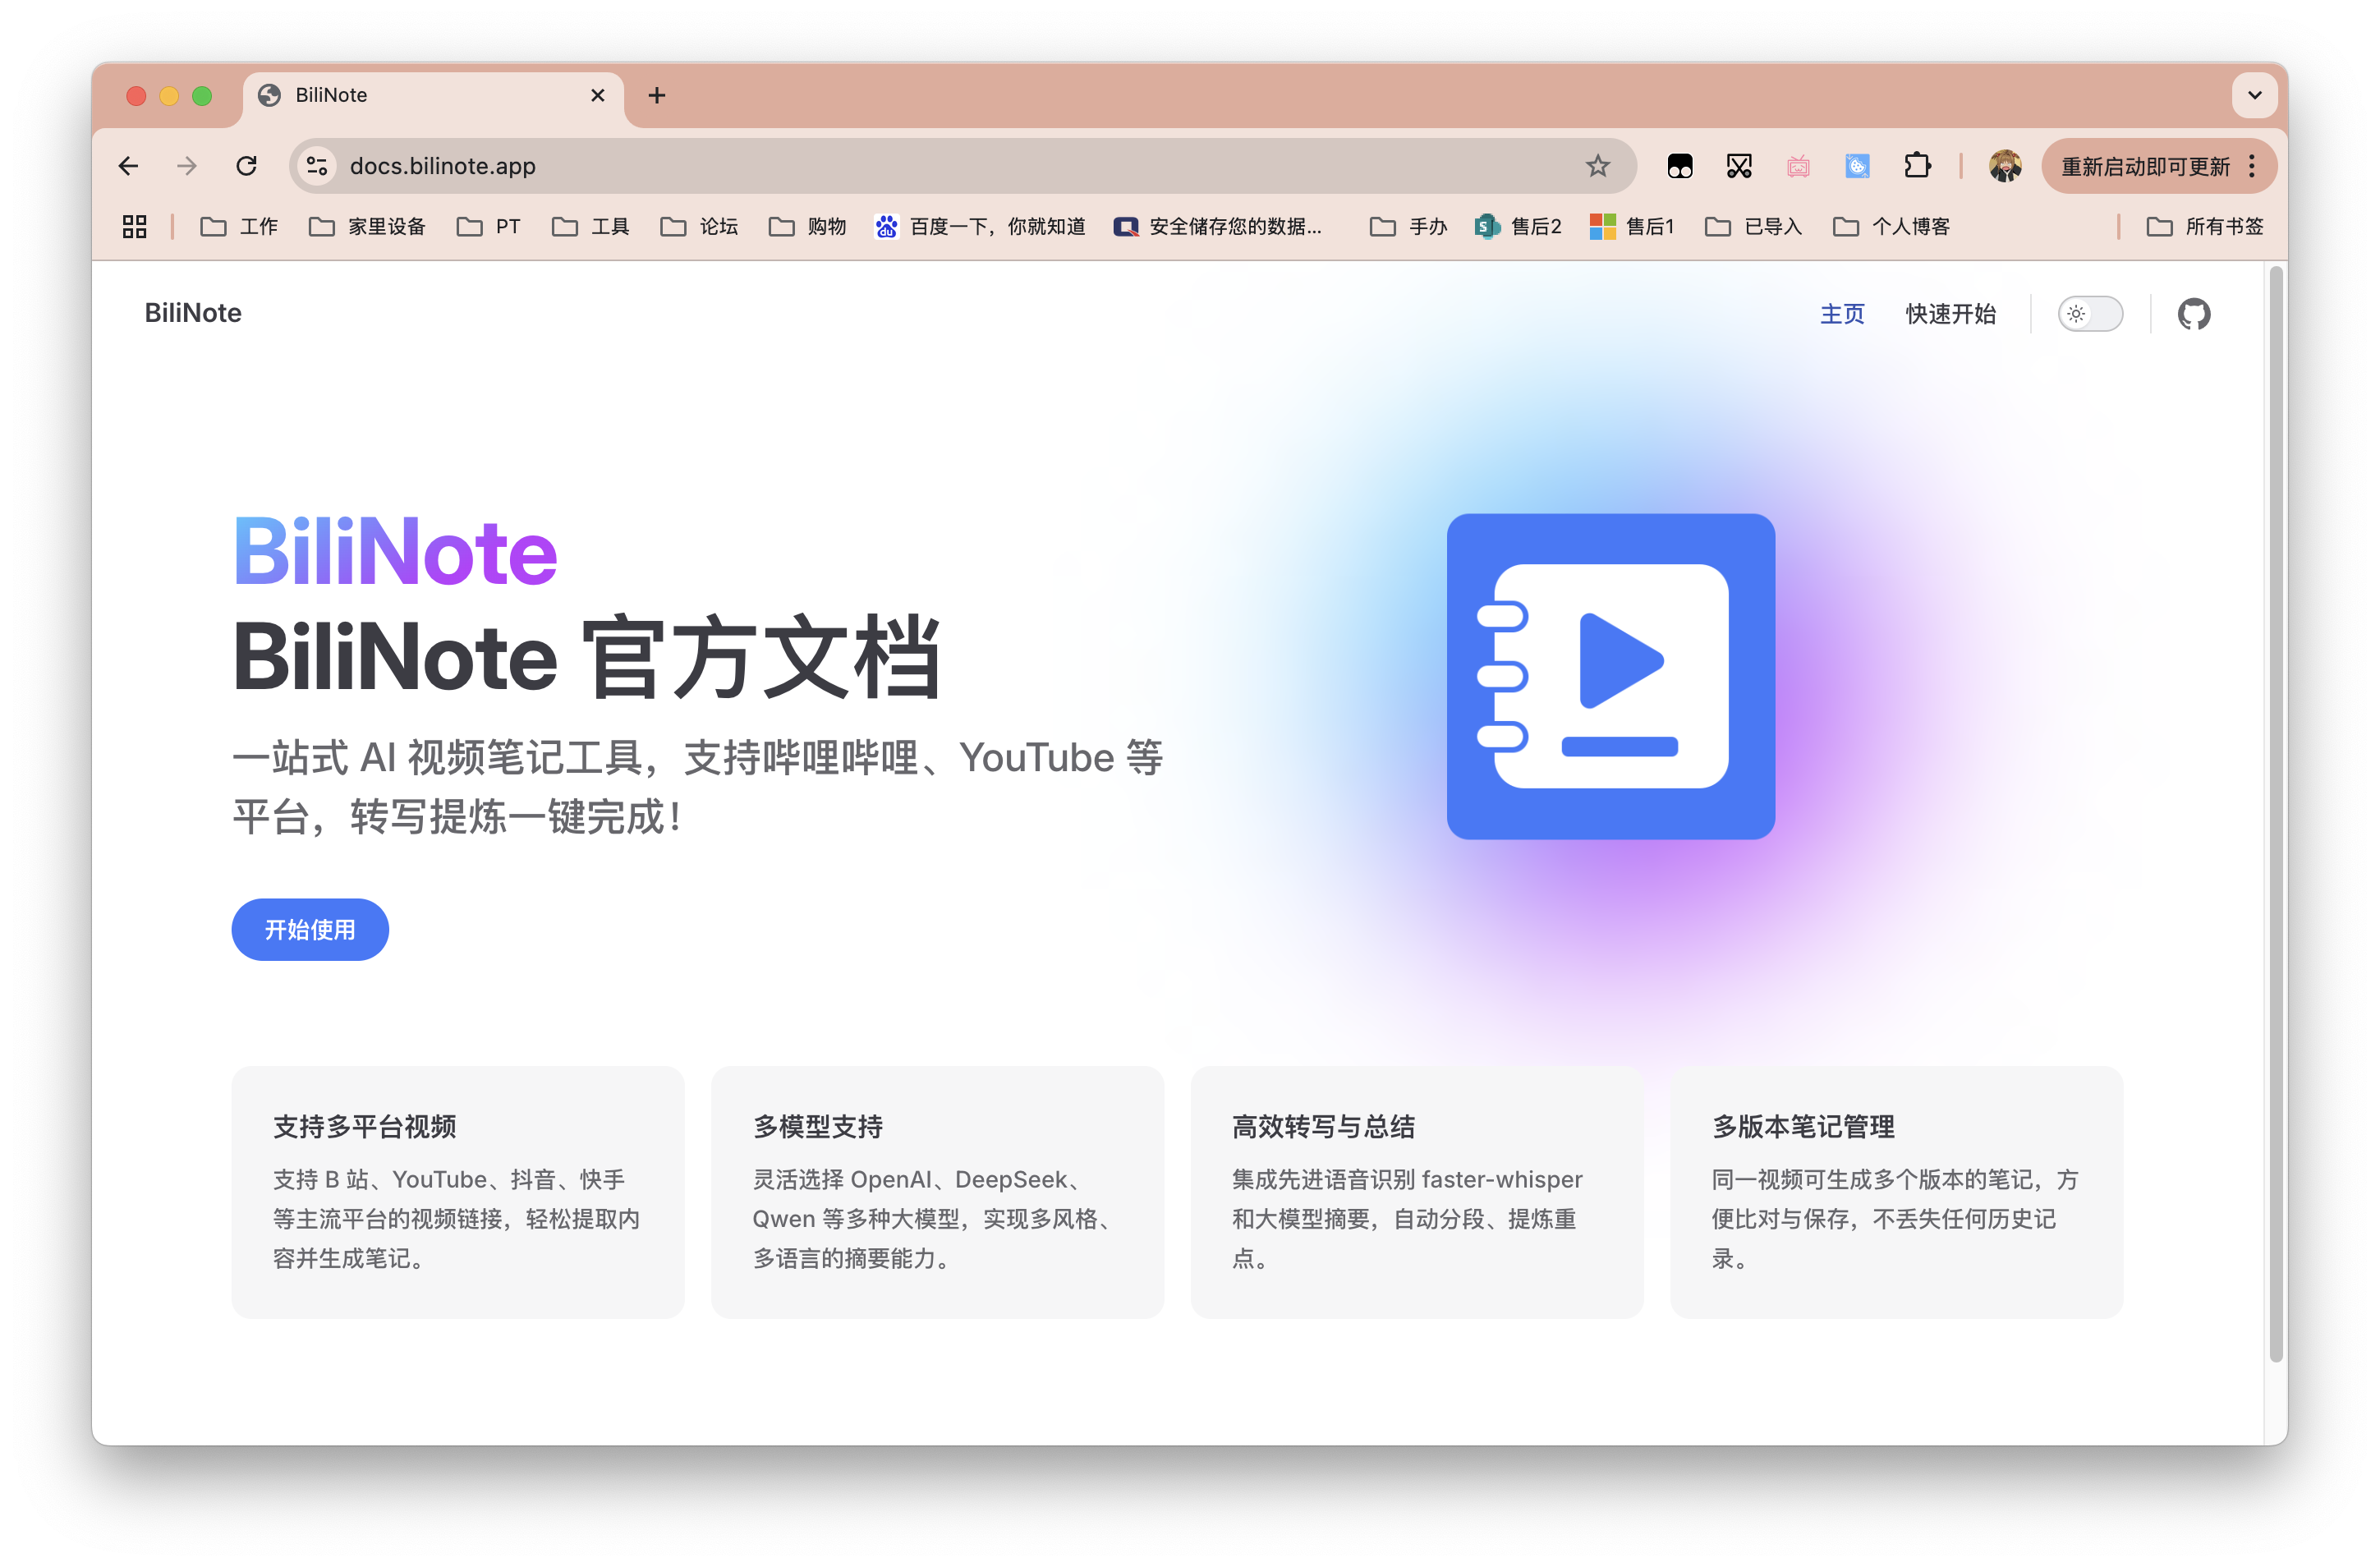The width and height of the screenshot is (2380, 1567).
Task: Open the bilibili TV extension icon
Action: 1798,165
